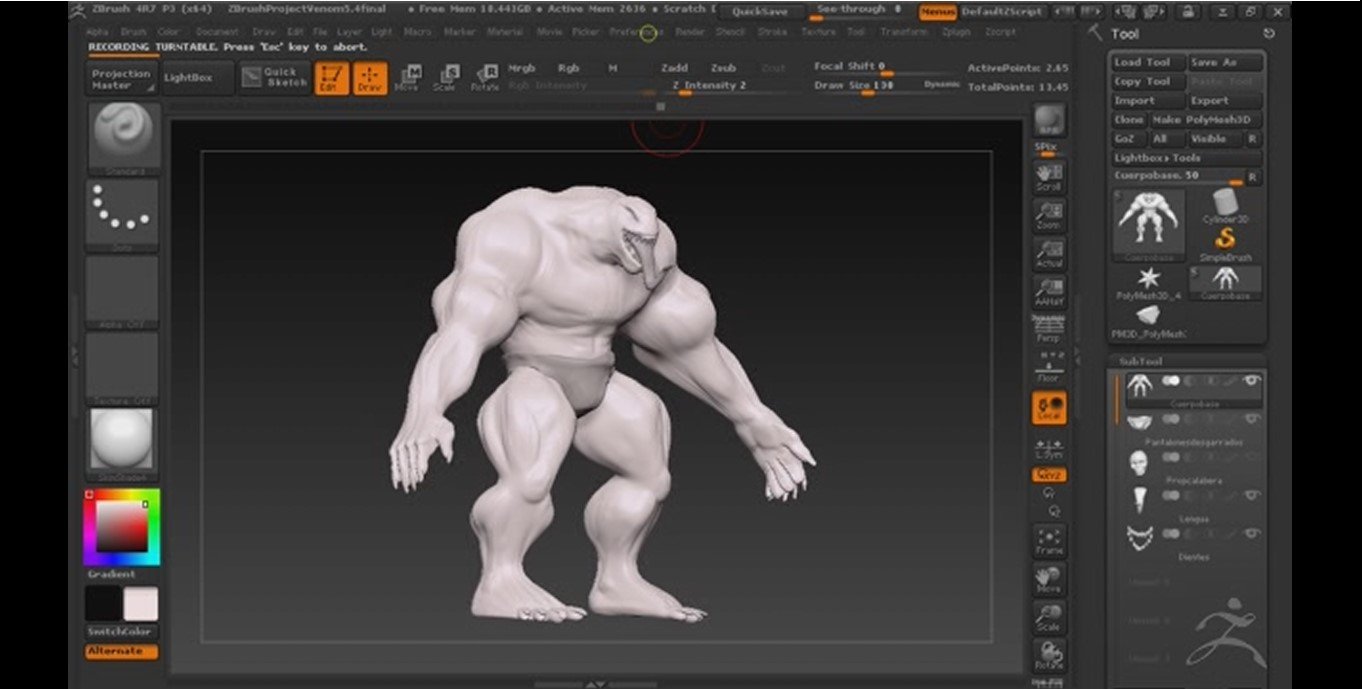
Task: Click the Tool palette hammer icon
Action: pos(1096,33)
